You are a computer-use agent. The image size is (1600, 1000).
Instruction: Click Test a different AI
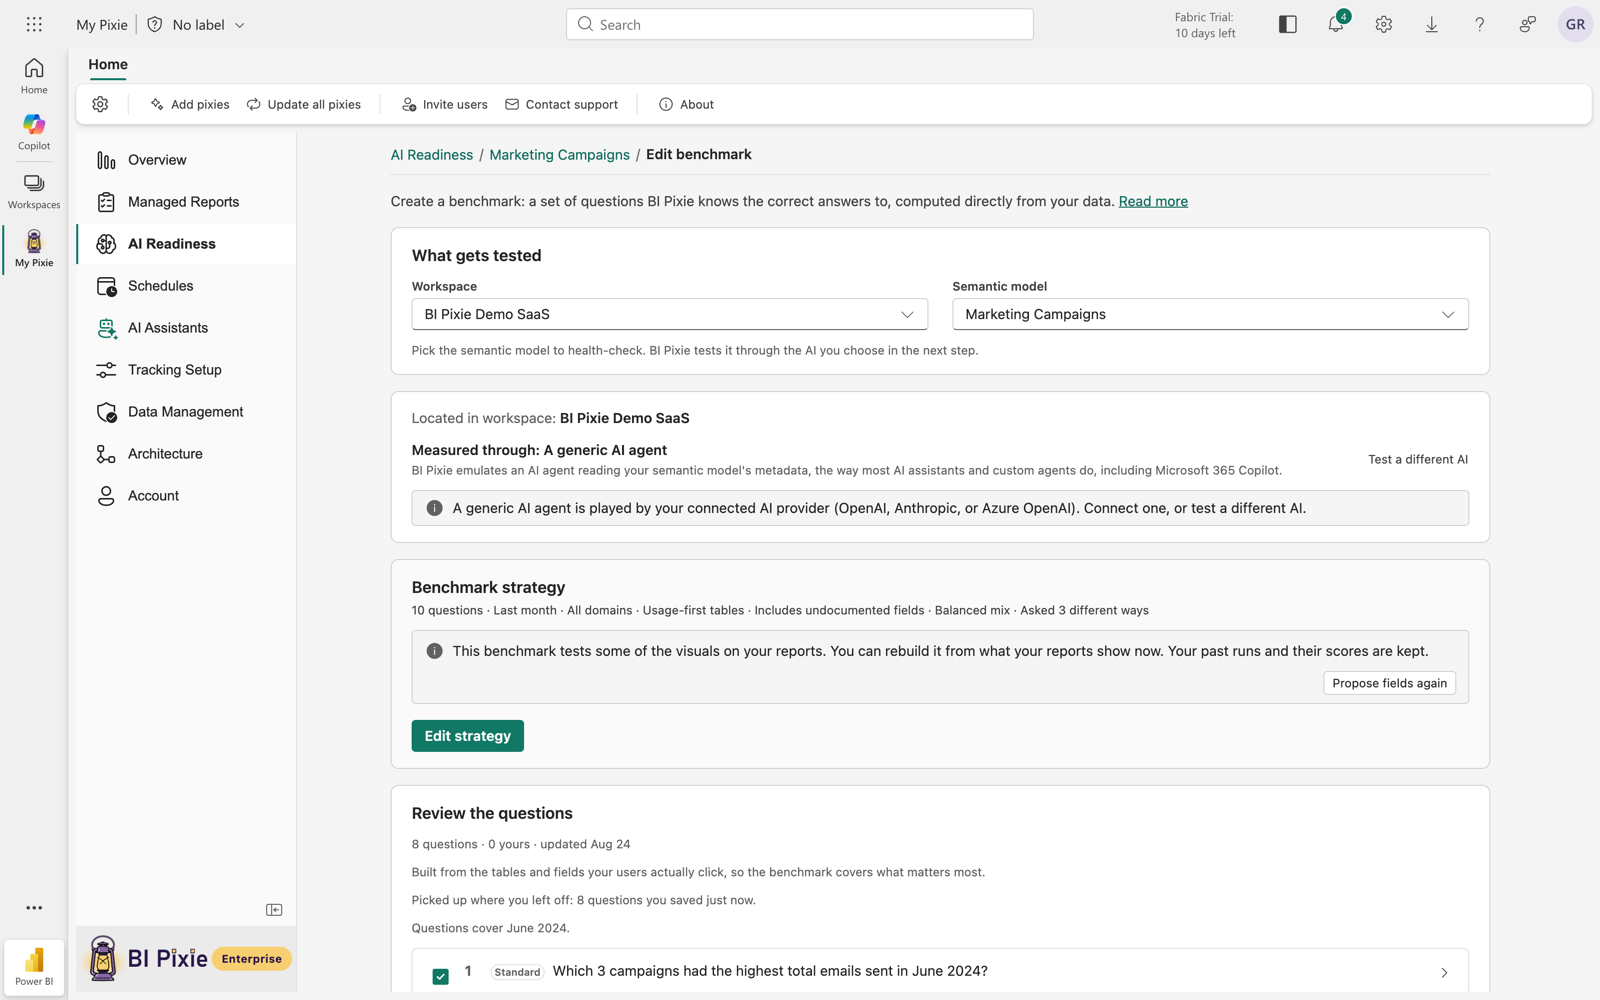(x=1418, y=459)
